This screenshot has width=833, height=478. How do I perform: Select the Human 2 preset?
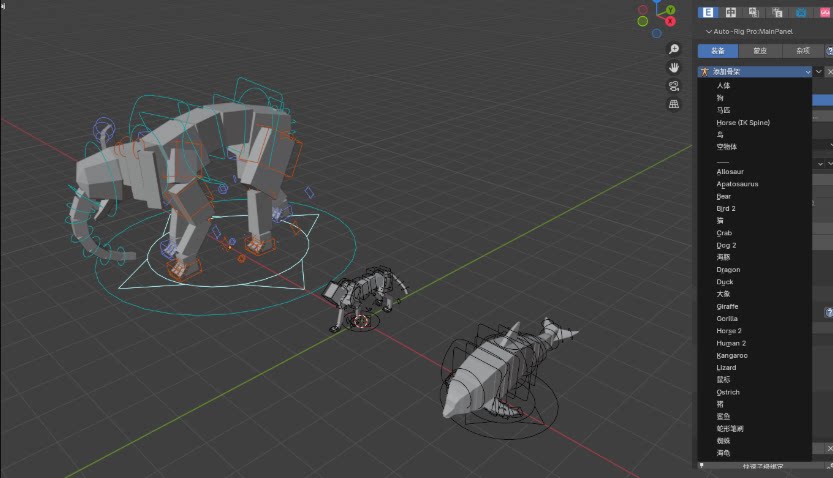tap(731, 343)
